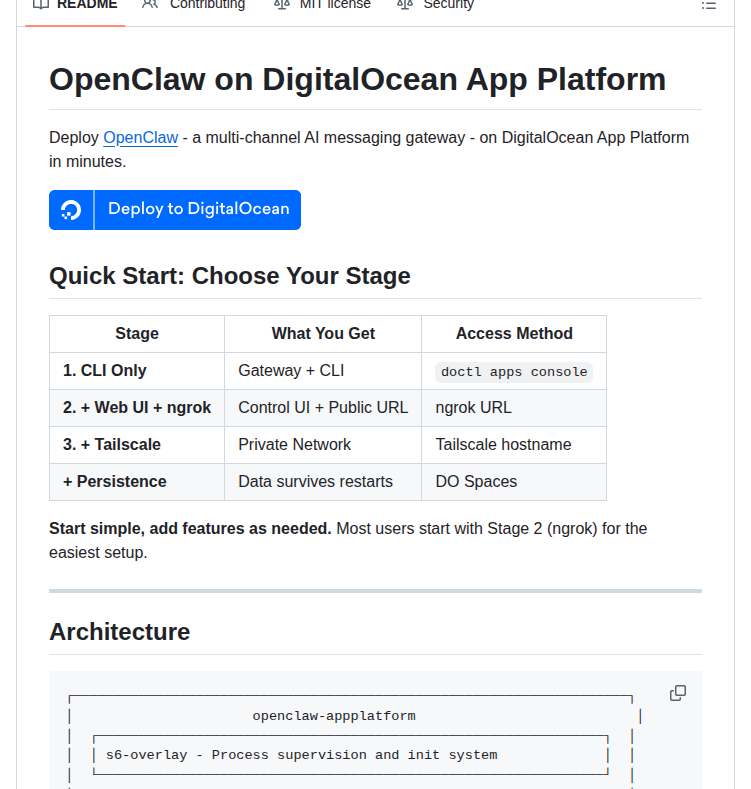The height and width of the screenshot is (789, 751).
Task: Click the Private Network cell
Action: 323,445
